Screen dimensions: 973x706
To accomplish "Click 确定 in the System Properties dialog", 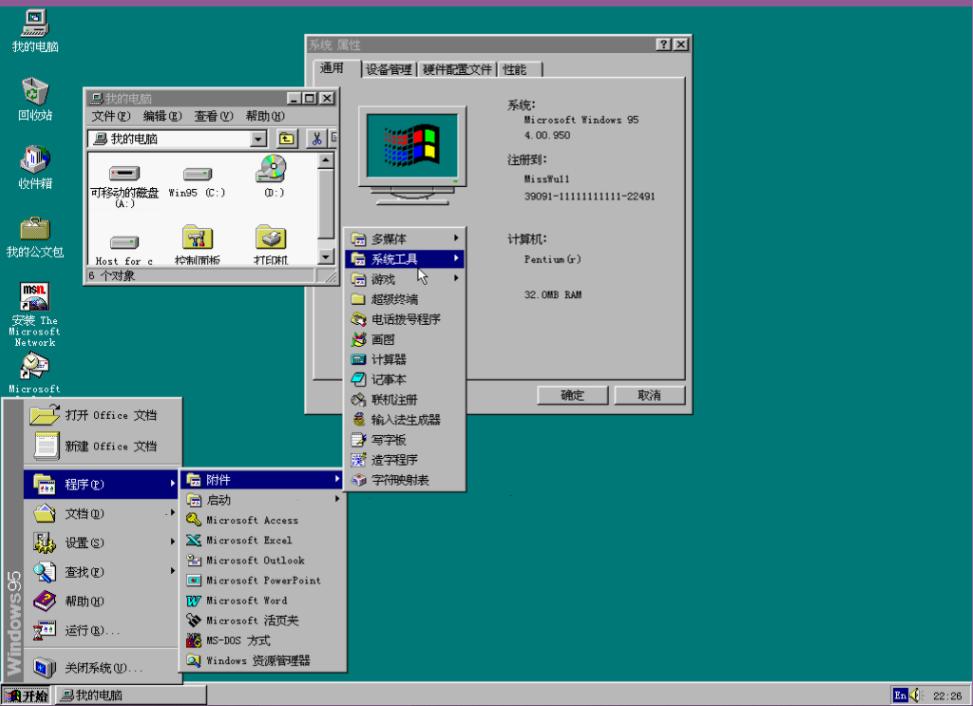I will click(x=571, y=395).
